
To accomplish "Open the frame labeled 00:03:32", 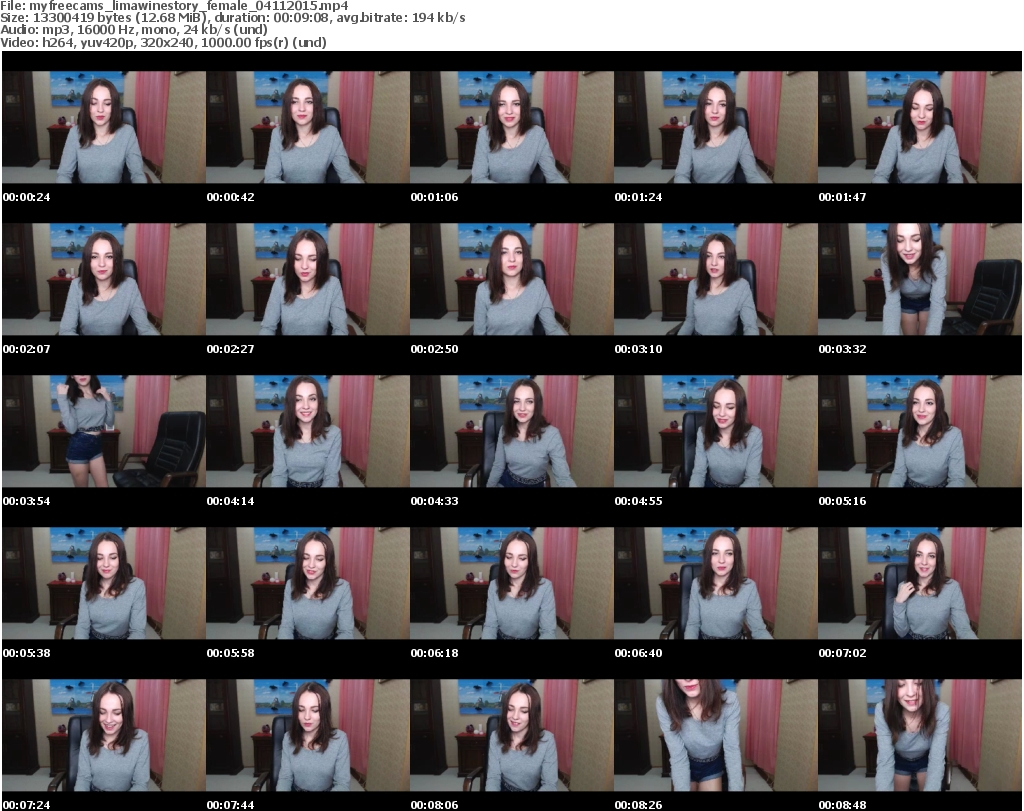I will click(x=919, y=279).
